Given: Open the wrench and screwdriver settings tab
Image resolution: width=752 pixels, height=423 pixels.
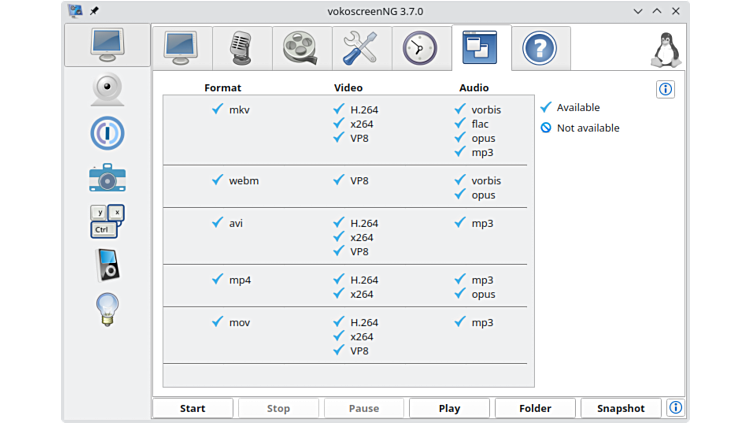Looking at the screenshot, I should 360,48.
